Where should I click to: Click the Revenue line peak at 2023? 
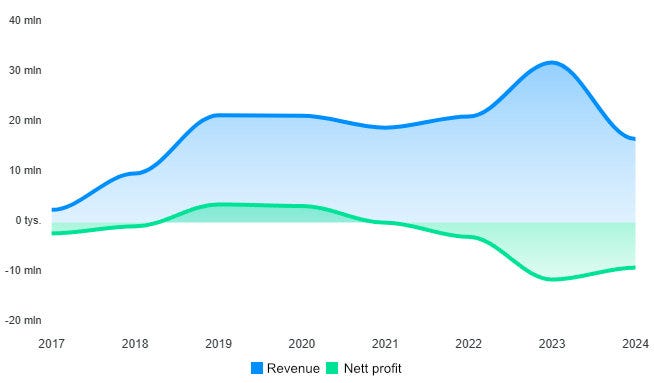tap(552, 63)
